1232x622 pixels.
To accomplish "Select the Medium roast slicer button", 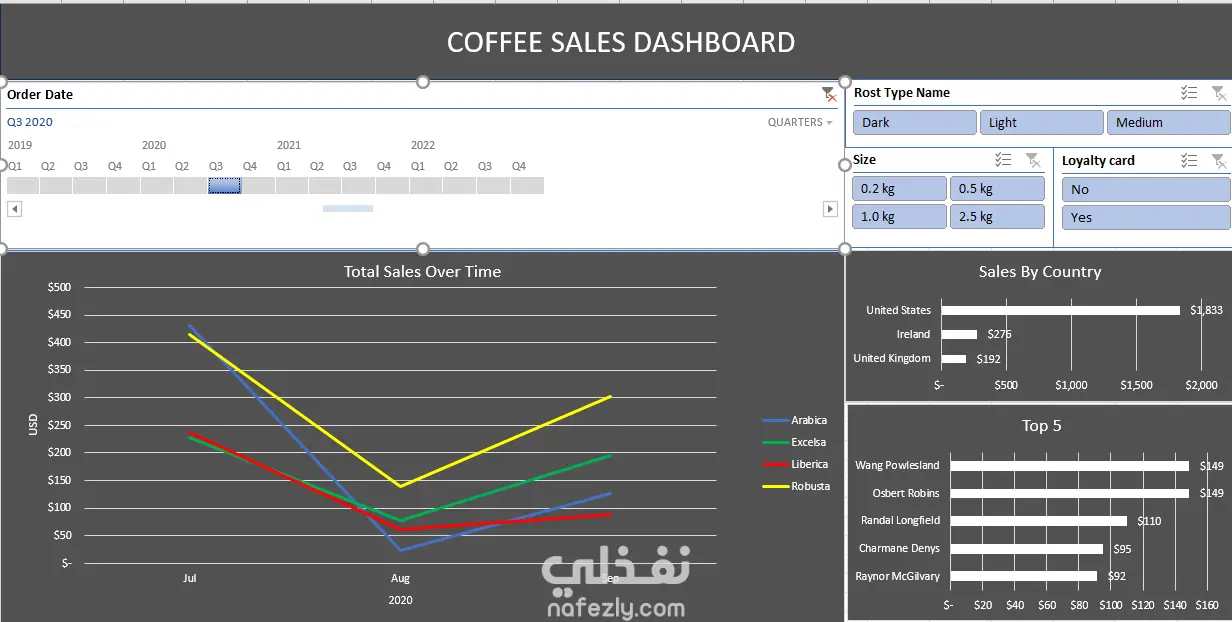I will tap(1168, 122).
